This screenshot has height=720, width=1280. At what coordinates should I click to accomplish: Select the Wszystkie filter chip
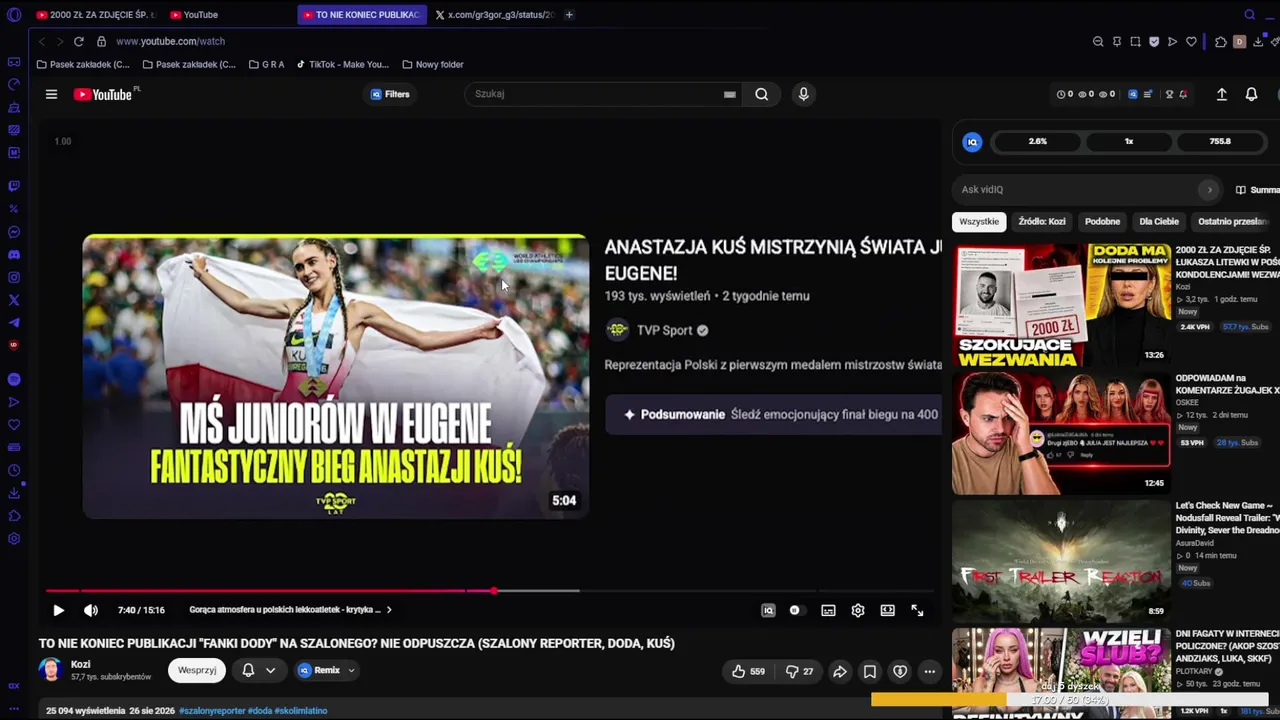[x=979, y=222]
